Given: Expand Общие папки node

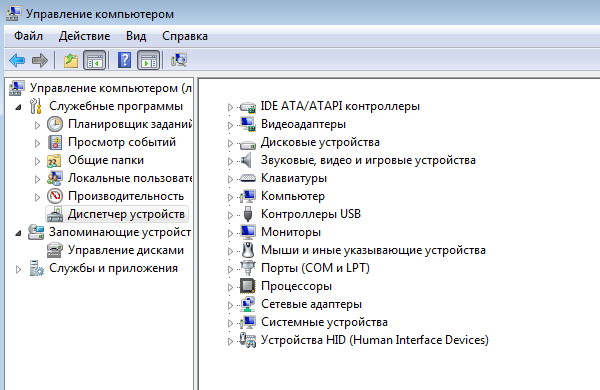Looking at the screenshot, I should [38, 161].
